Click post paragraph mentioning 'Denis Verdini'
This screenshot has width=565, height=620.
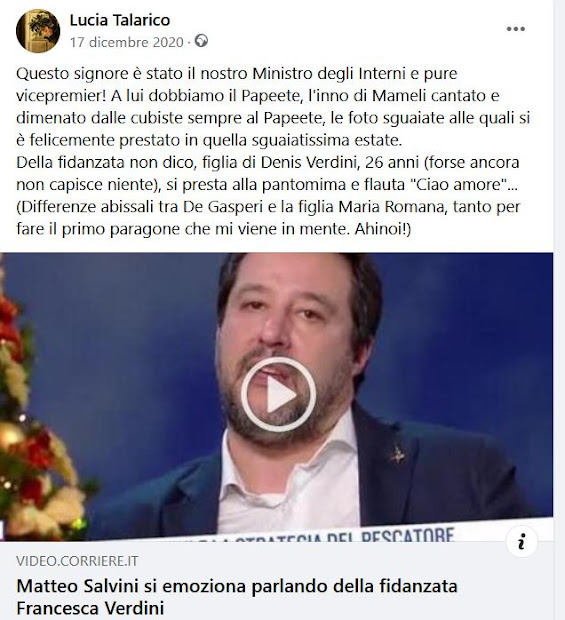268,173
